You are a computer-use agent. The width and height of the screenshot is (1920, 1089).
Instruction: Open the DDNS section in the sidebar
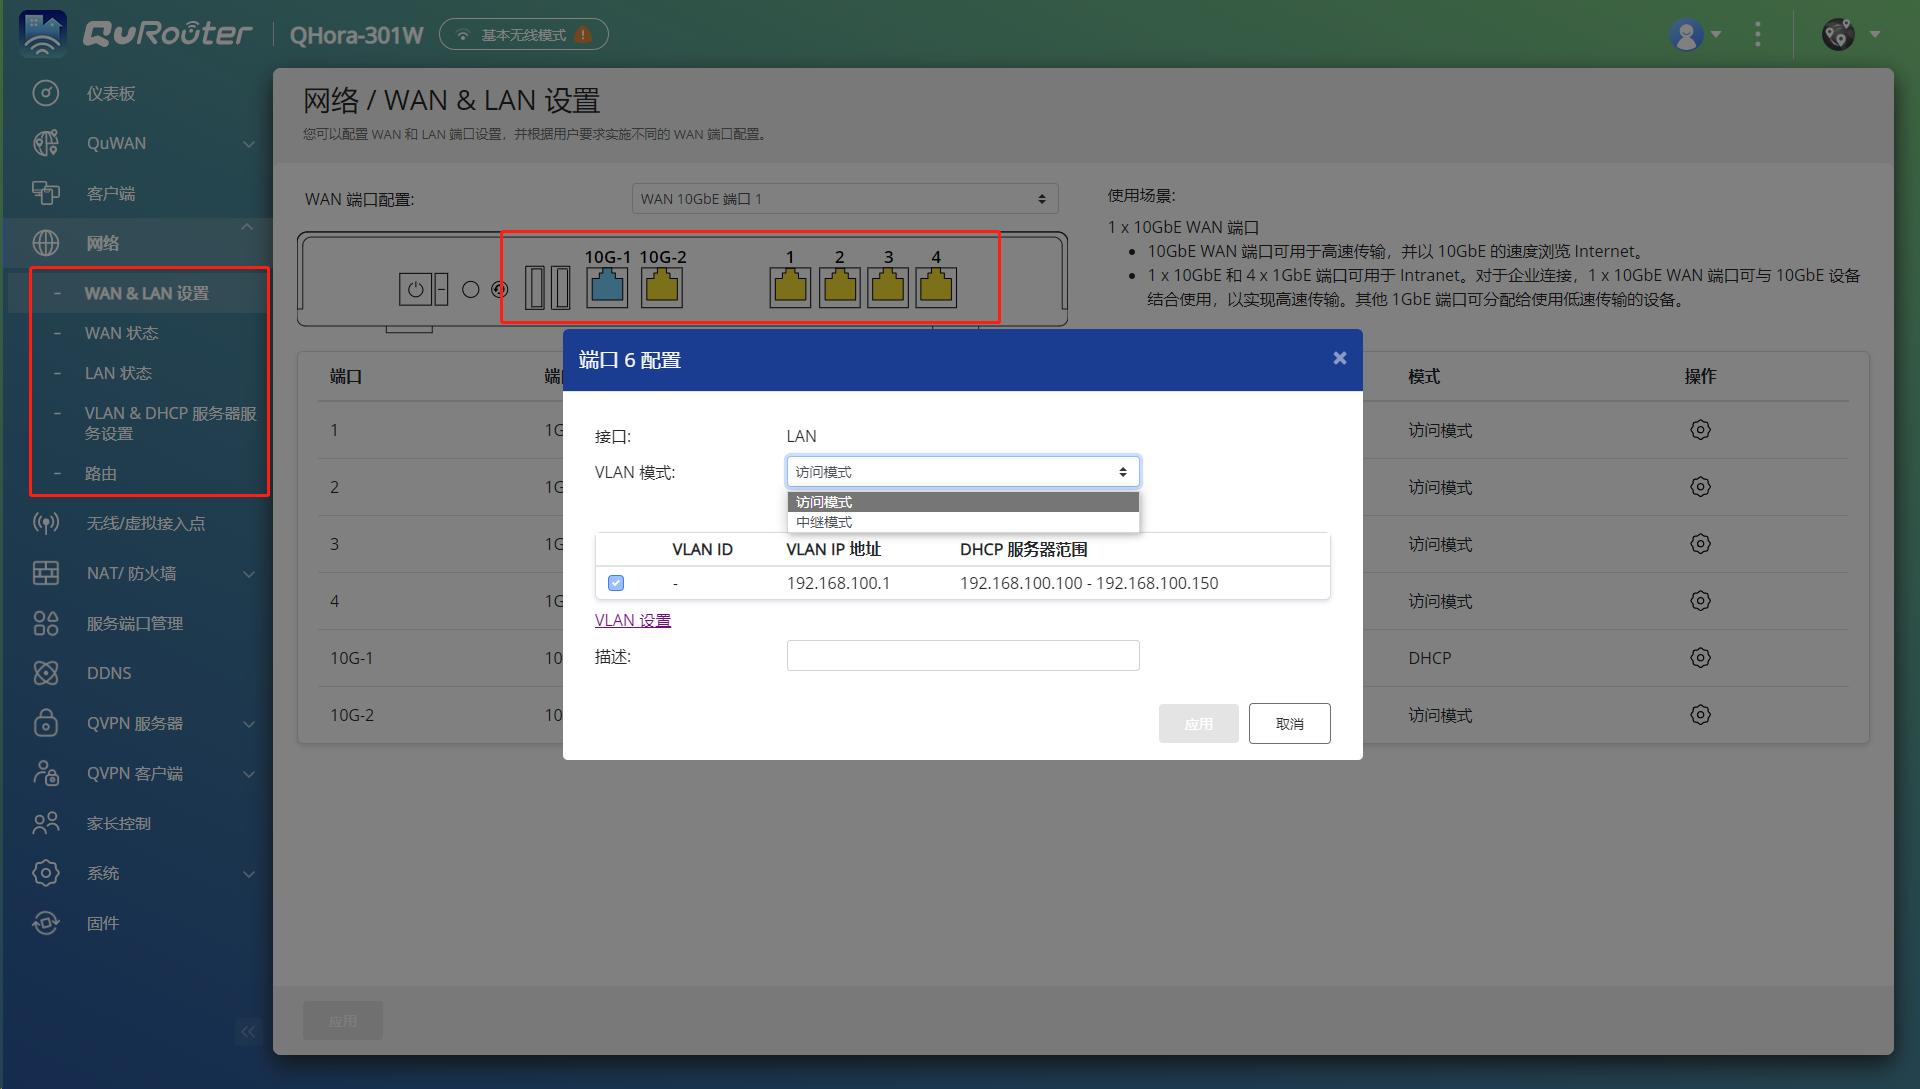tap(45, 672)
